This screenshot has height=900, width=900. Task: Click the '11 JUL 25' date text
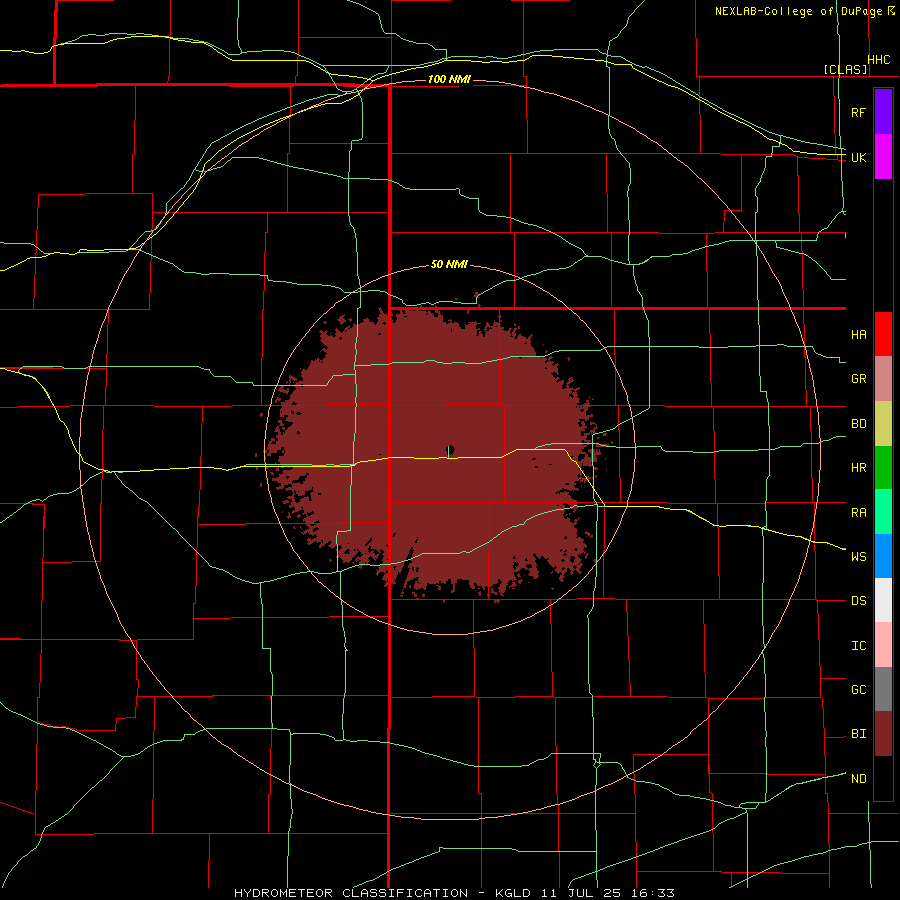[580, 893]
